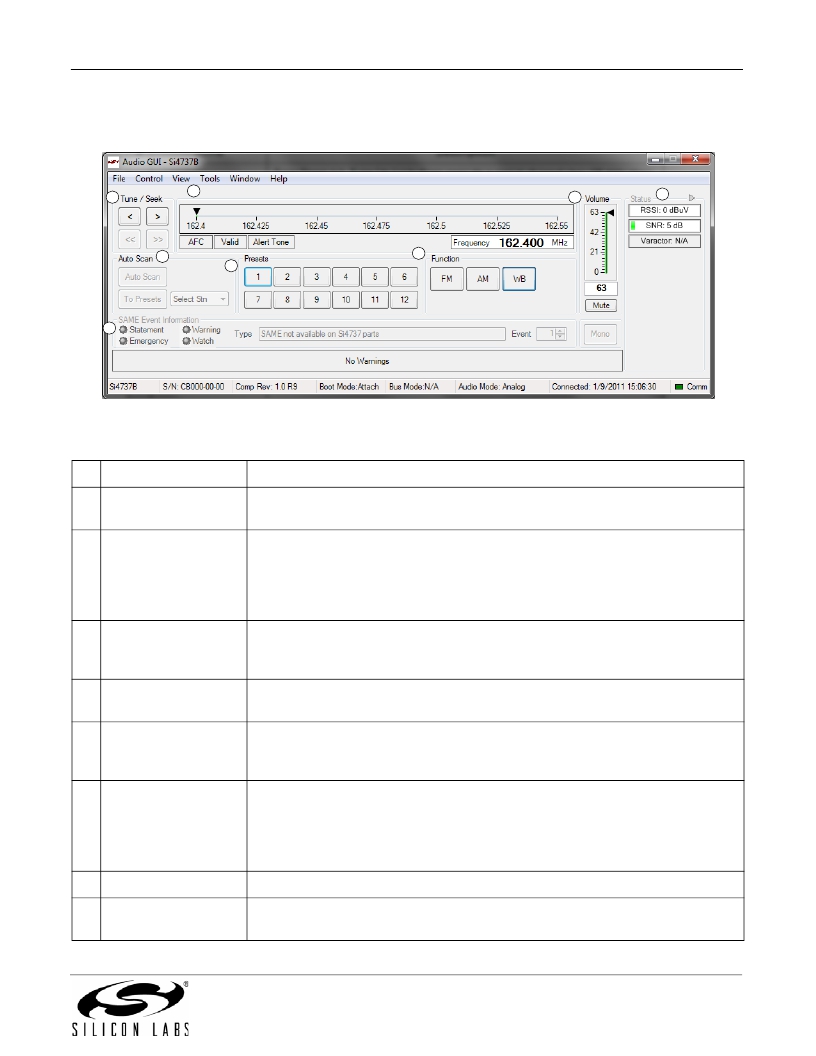Select preset 11
Viewport: 816px width, 1056px height.
coord(375,300)
